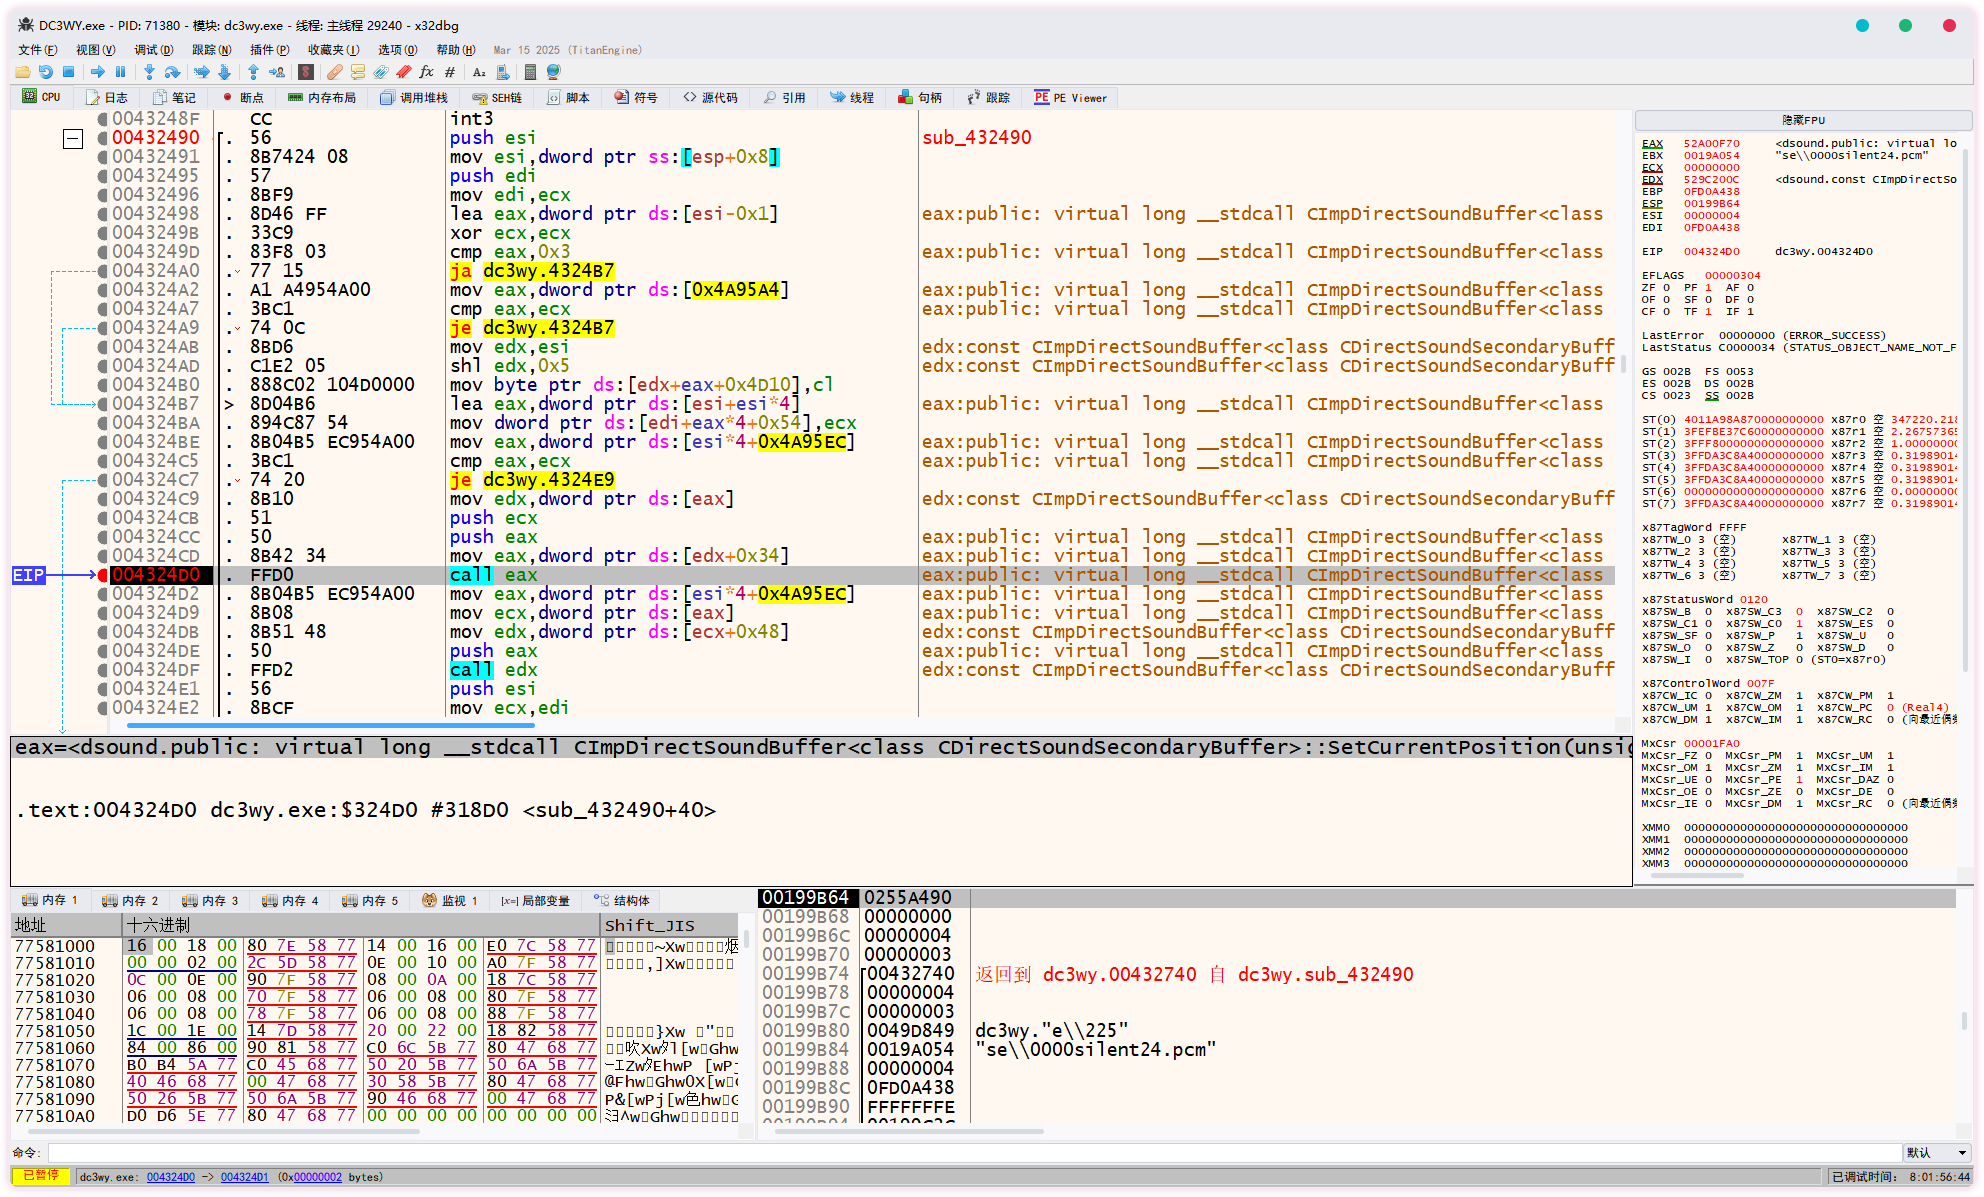Click the 隐藏FPU button

(1802, 120)
